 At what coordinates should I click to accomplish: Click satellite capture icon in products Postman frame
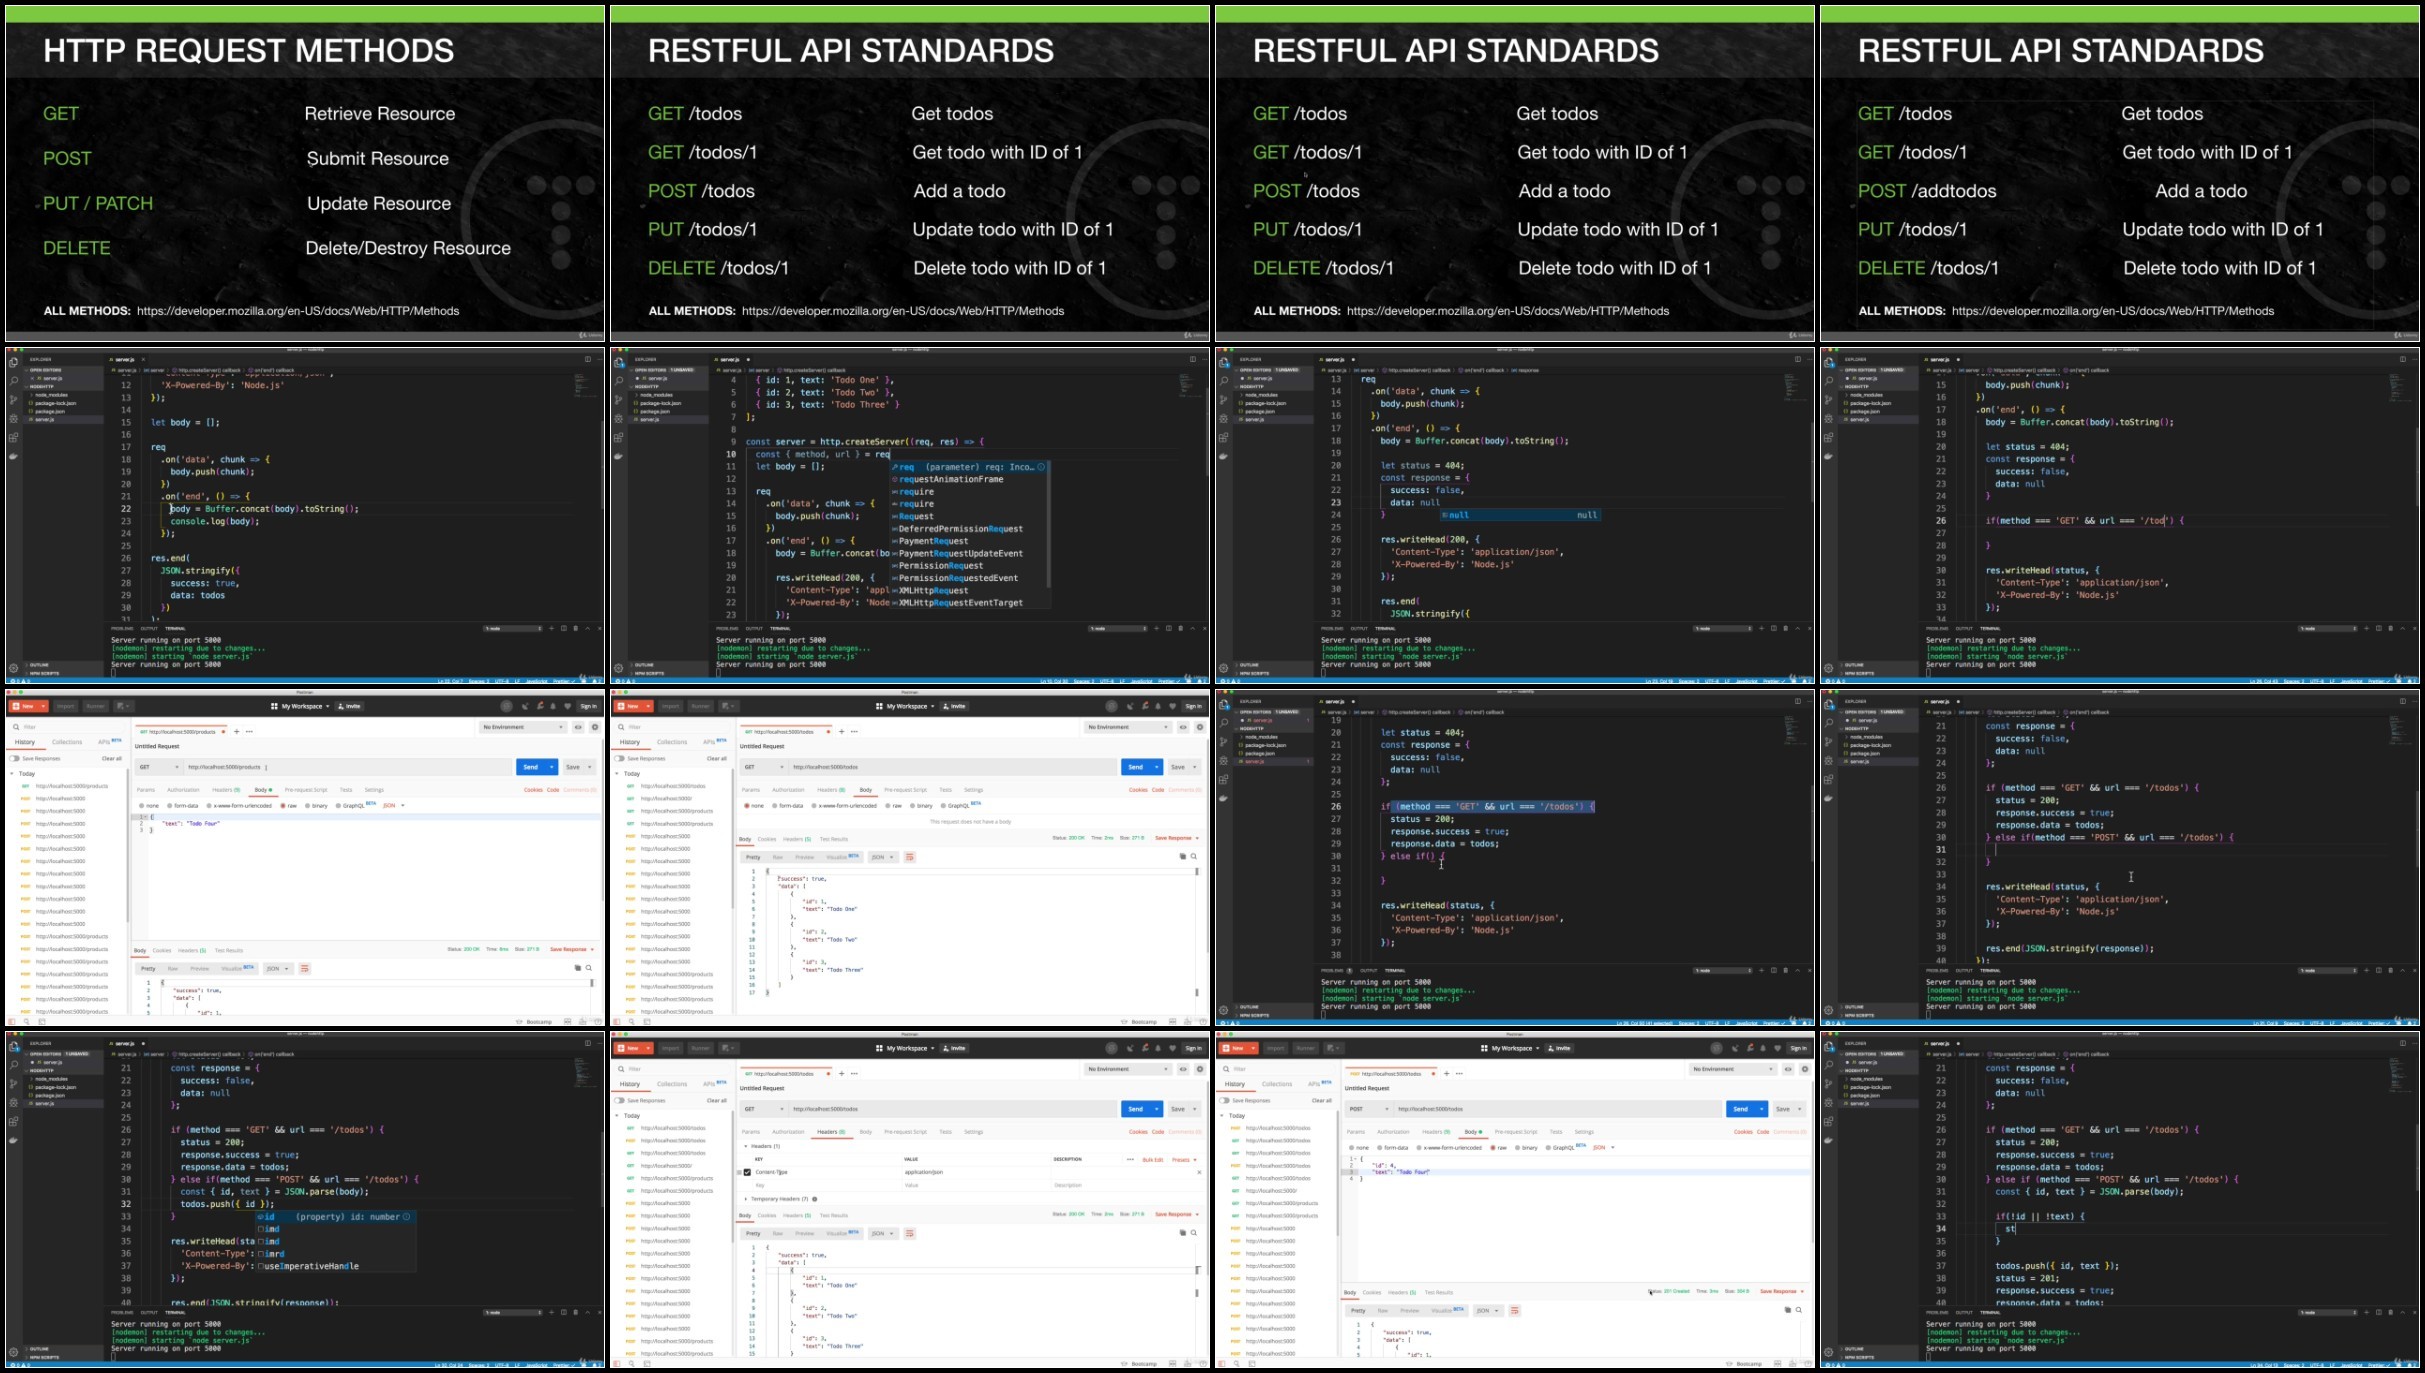tap(526, 706)
